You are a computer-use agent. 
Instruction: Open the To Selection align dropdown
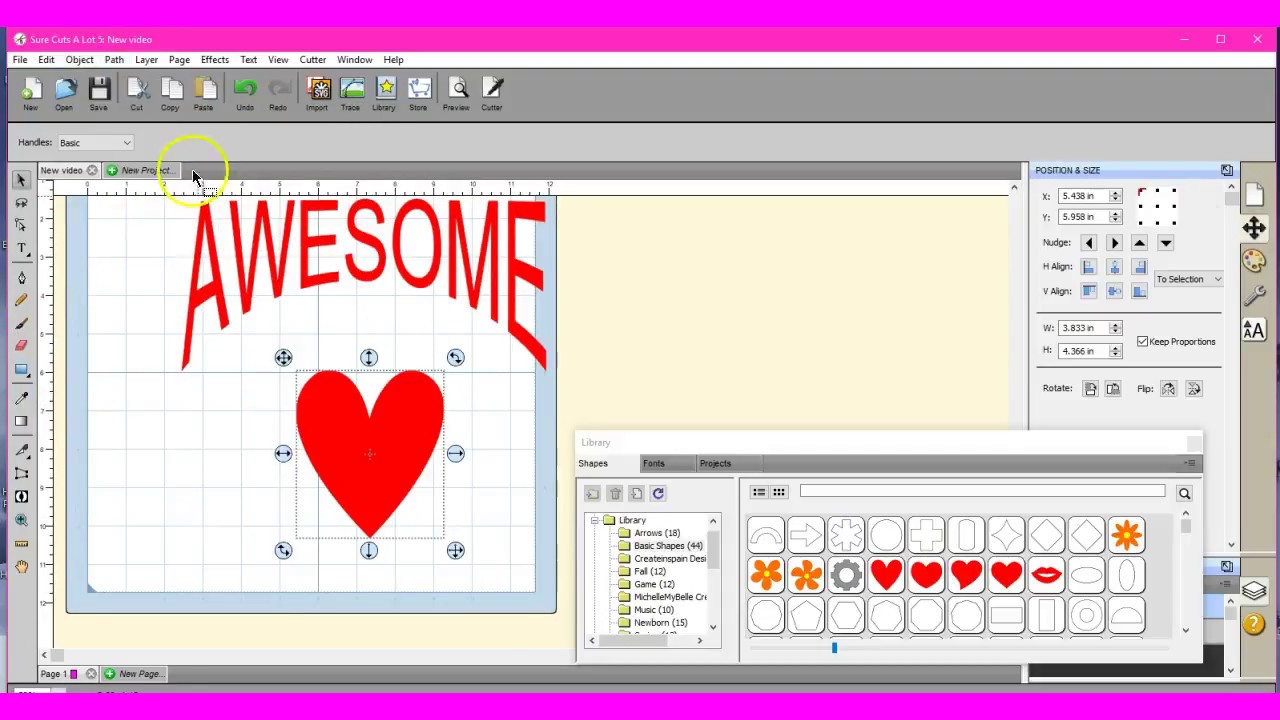(x=1189, y=279)
